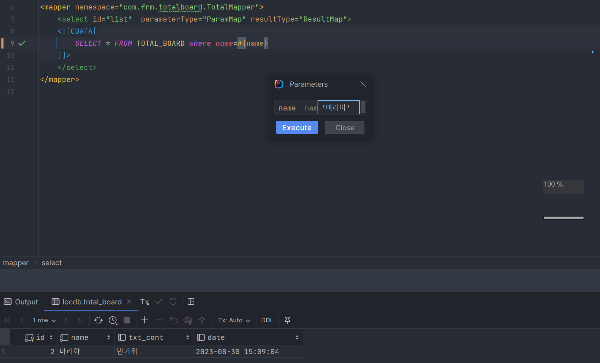Screen dimensions: 600x363
Task: Click the Tx transaction mode icon
Action: (x=144, y=302)
